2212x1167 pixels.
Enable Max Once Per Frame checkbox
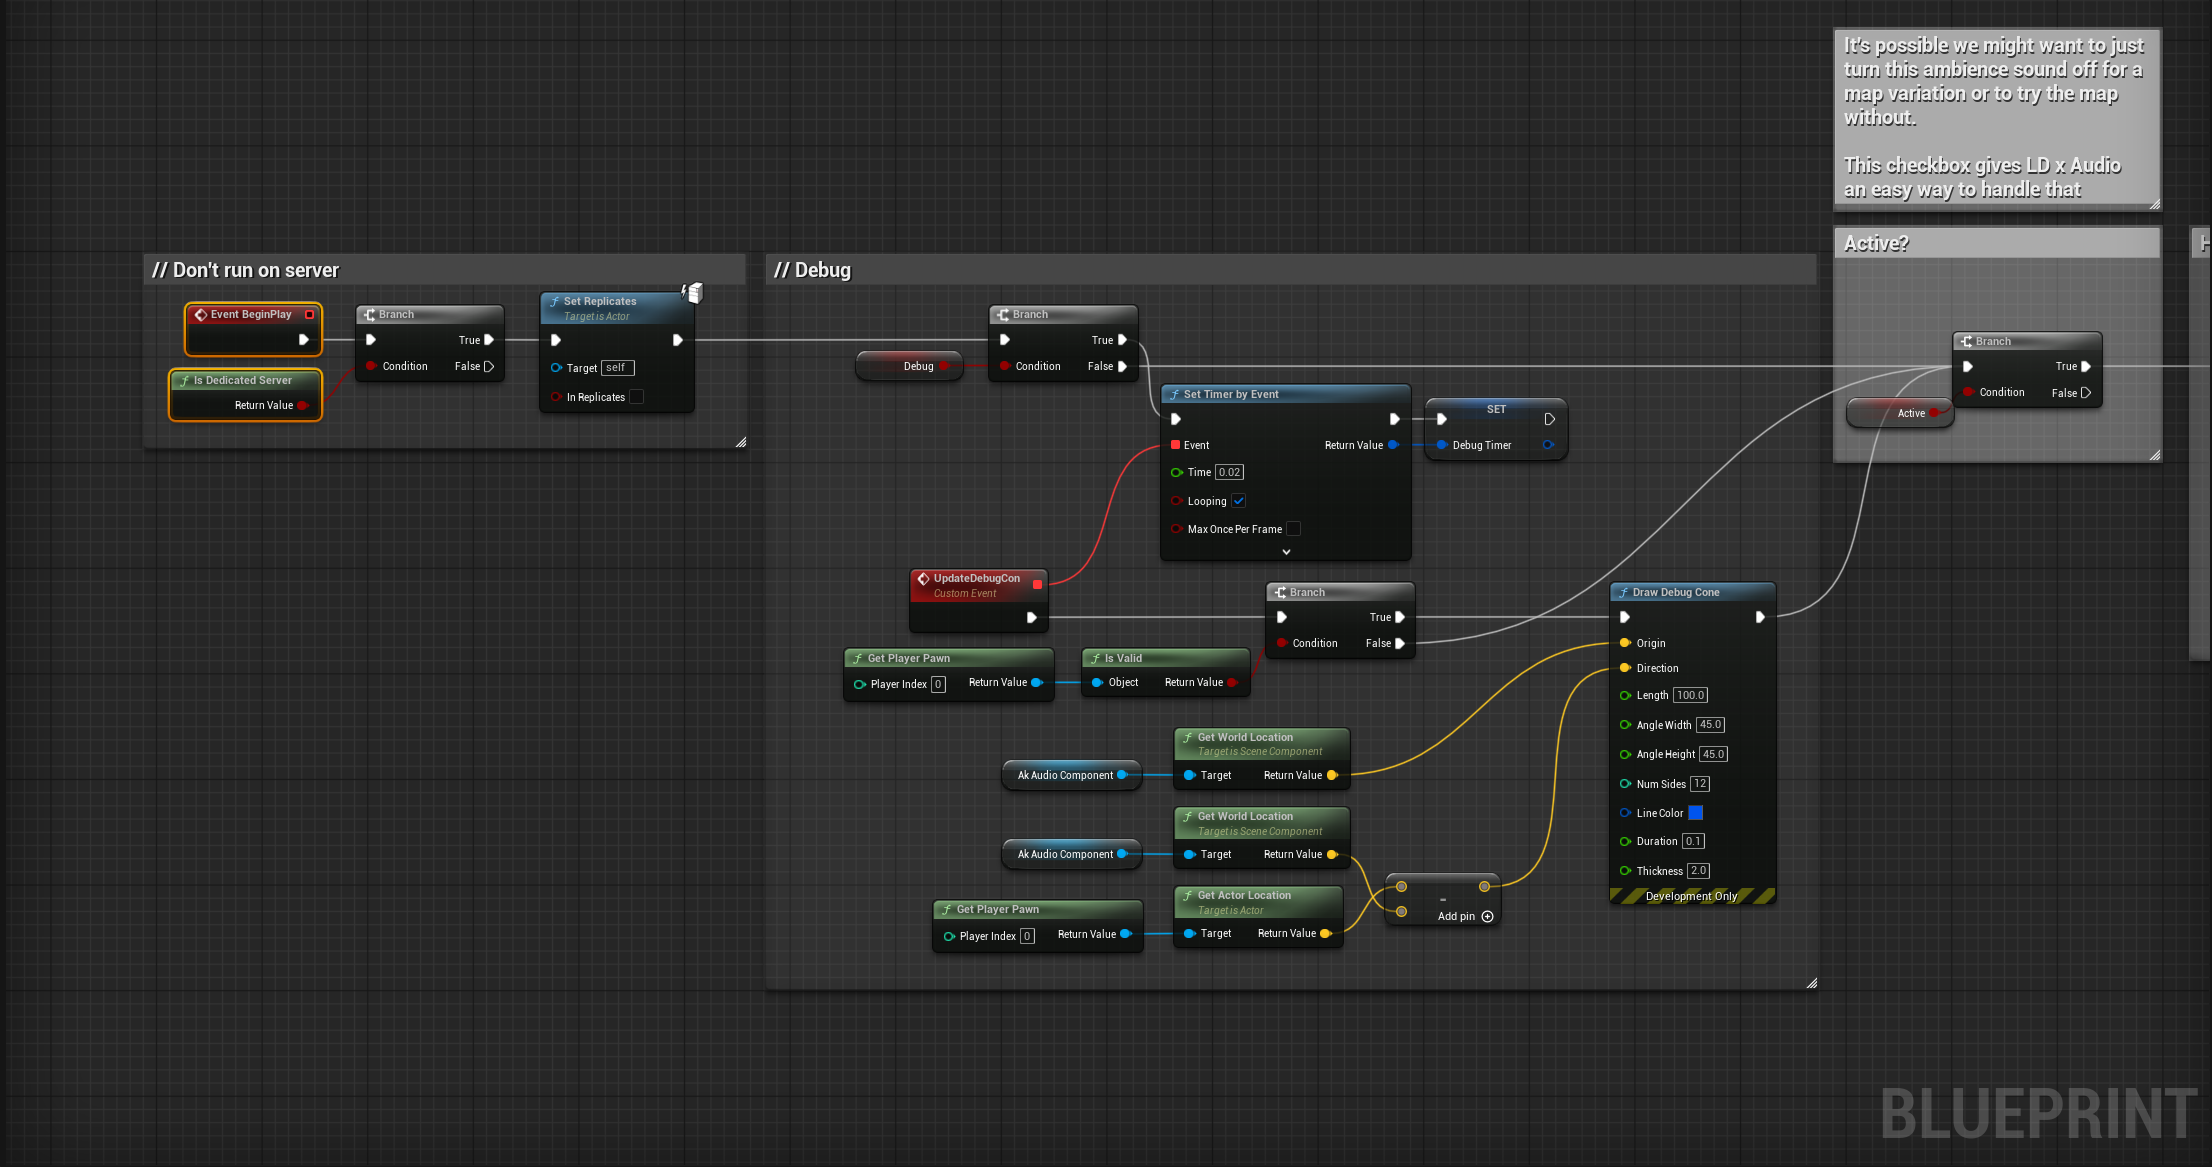click(x=1293, y=529)
